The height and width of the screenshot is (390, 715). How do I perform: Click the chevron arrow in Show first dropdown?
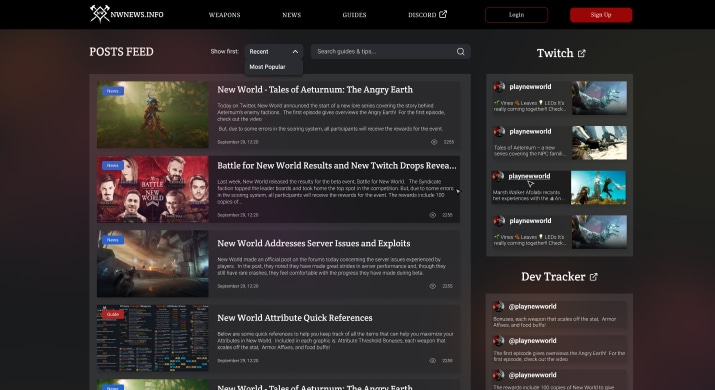tap(295, 52)
